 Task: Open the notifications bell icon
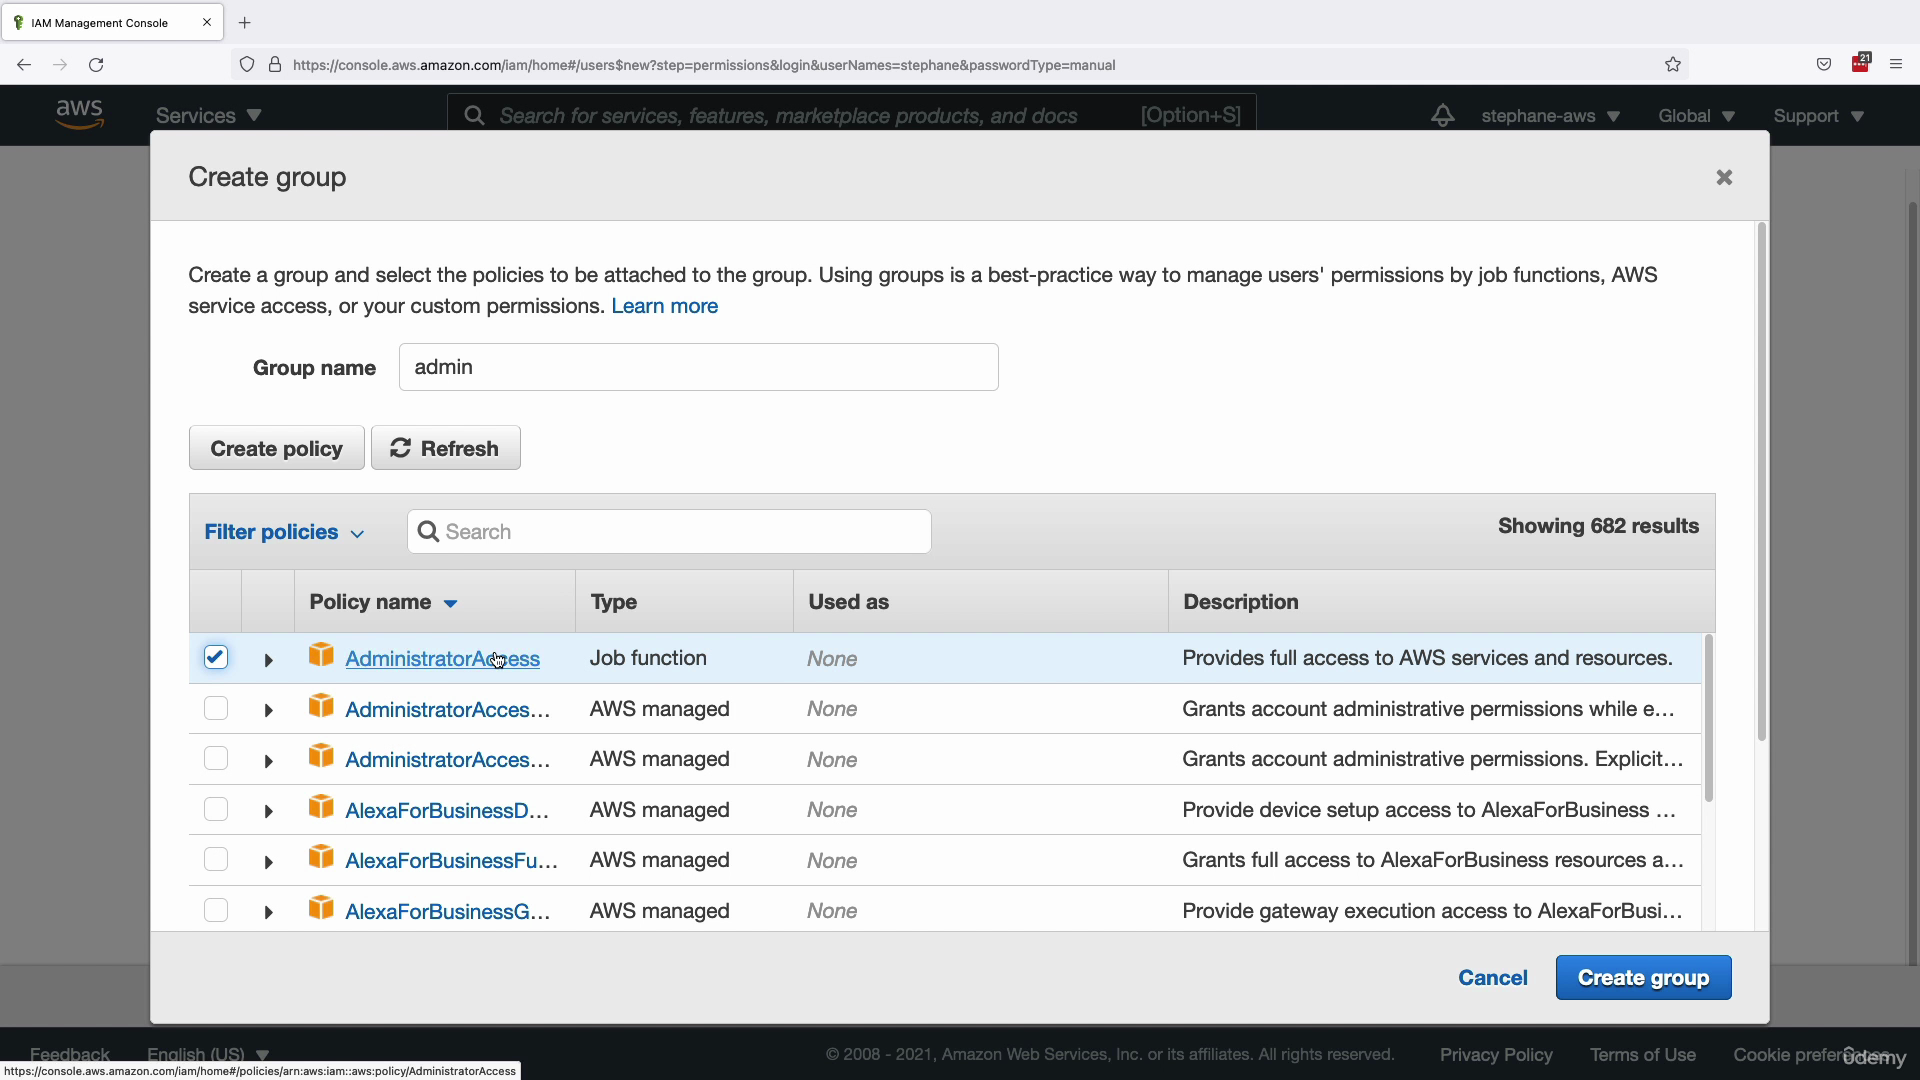1442,116
